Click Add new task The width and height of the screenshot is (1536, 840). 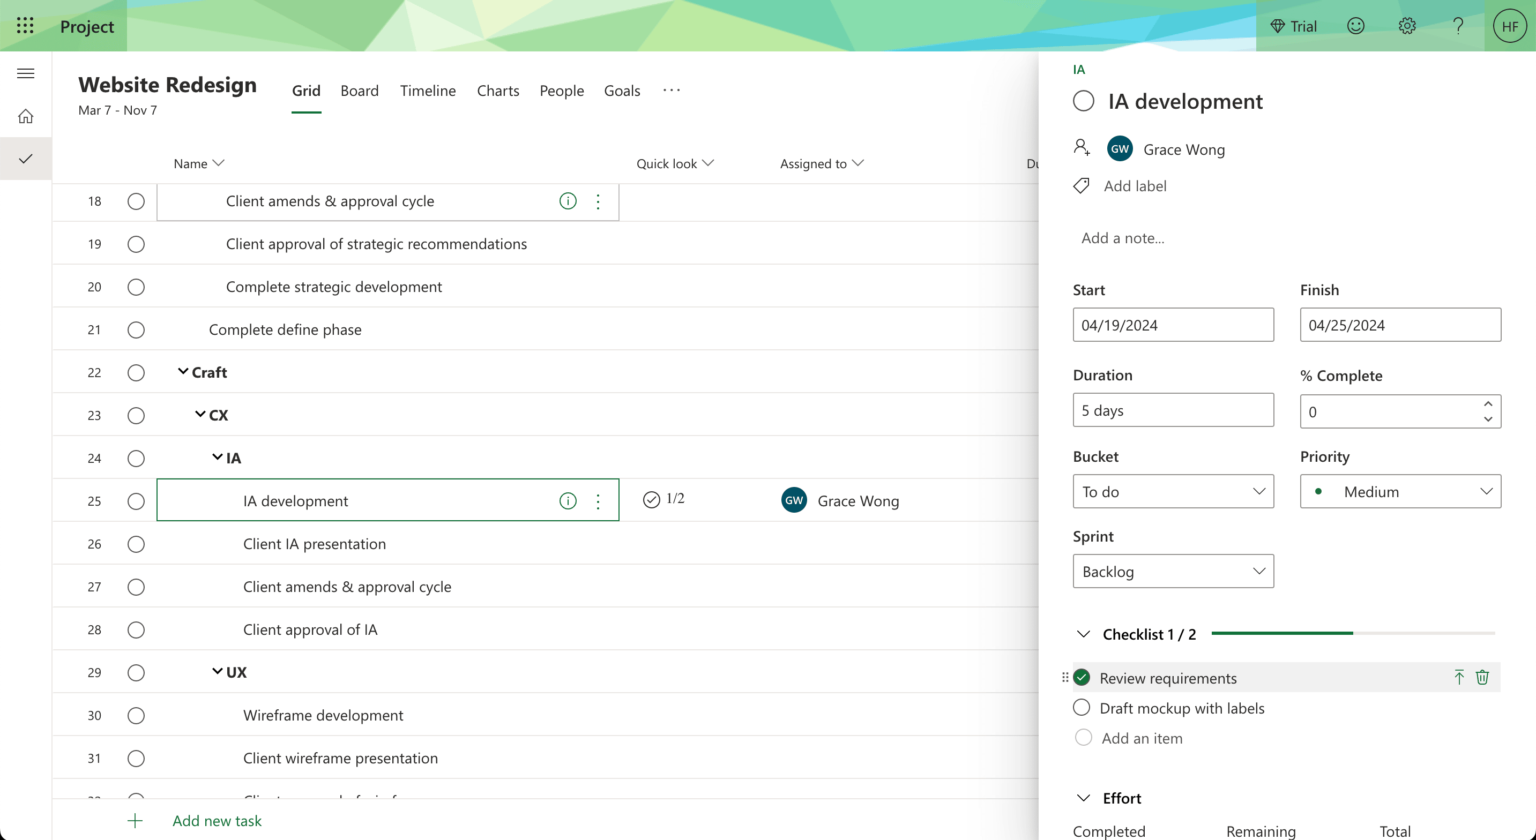coord(216,820)
